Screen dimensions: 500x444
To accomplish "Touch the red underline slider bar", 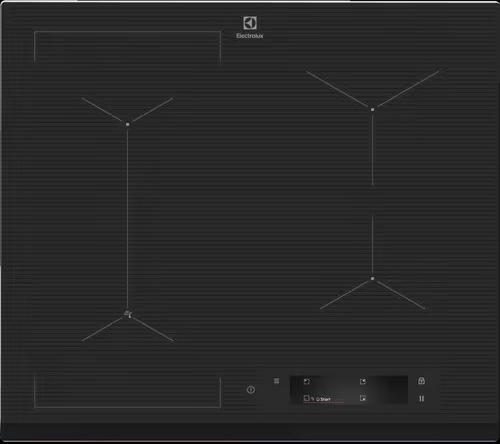I will click(x=323, y=403).
